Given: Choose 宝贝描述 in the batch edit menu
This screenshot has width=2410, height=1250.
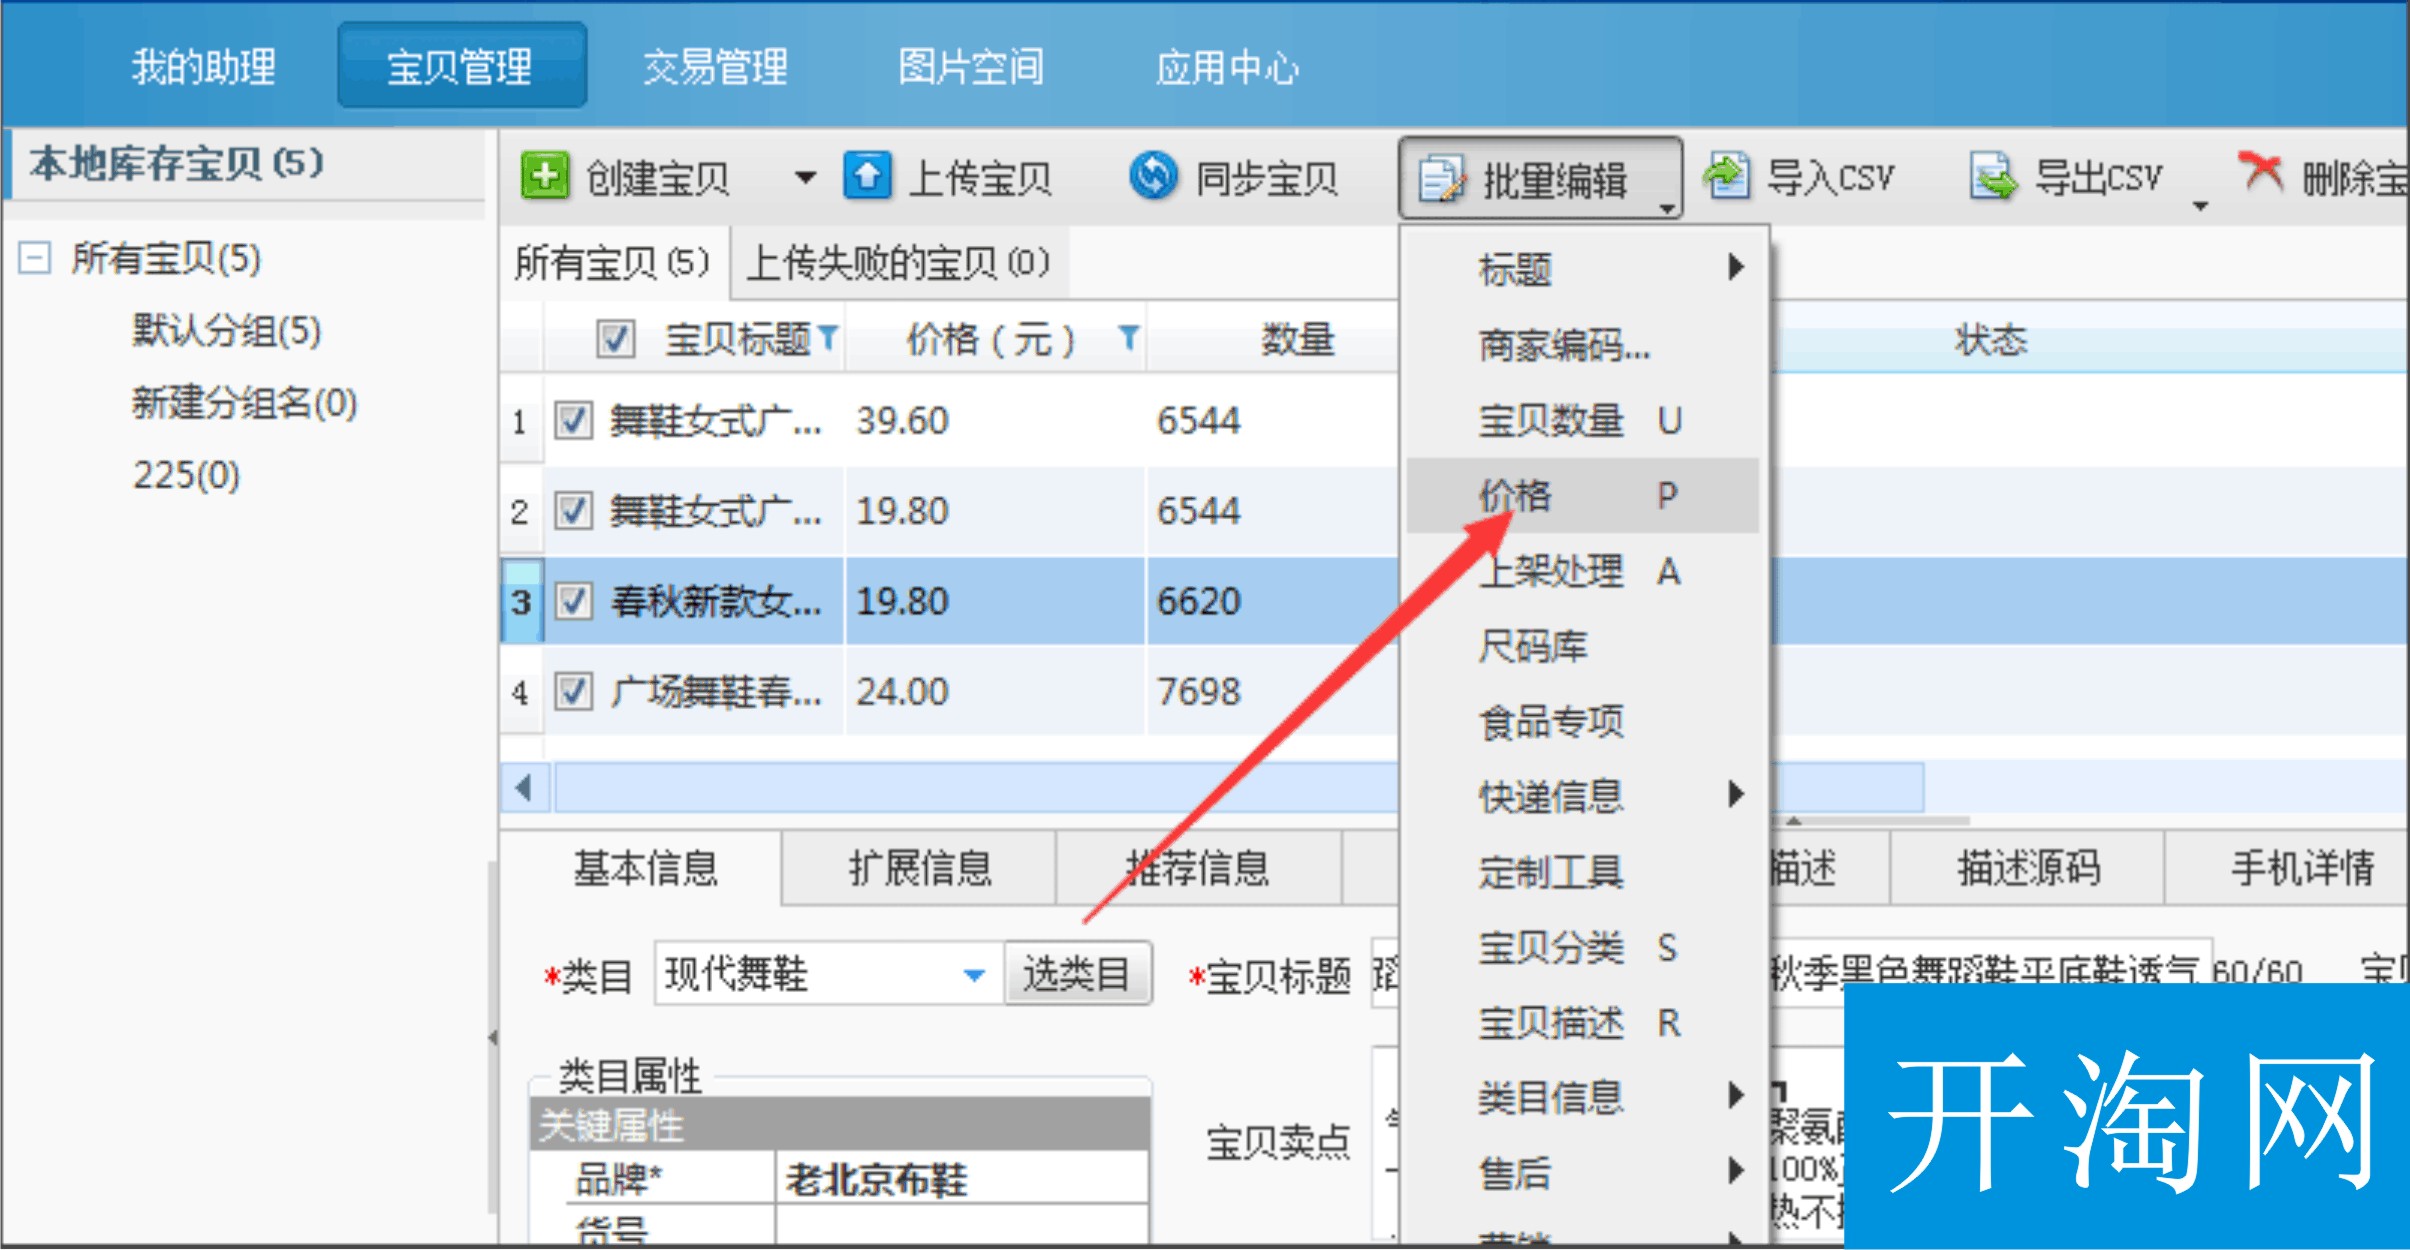Looking at the screenshot, I should pos(1582,1022).
